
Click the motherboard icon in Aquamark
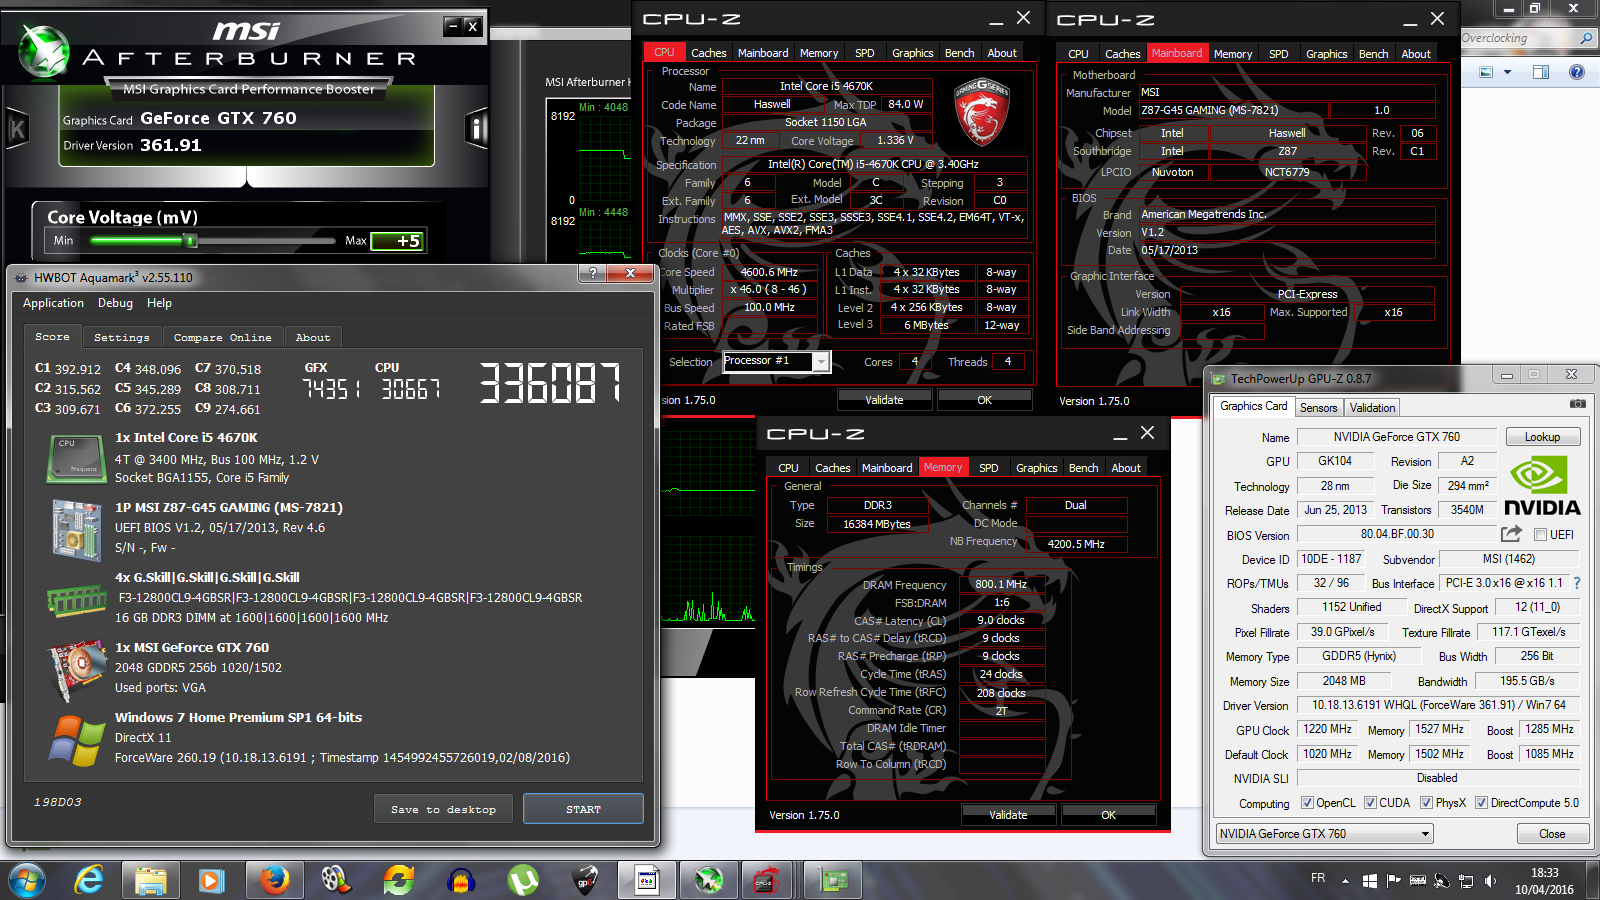pos(76,529)
